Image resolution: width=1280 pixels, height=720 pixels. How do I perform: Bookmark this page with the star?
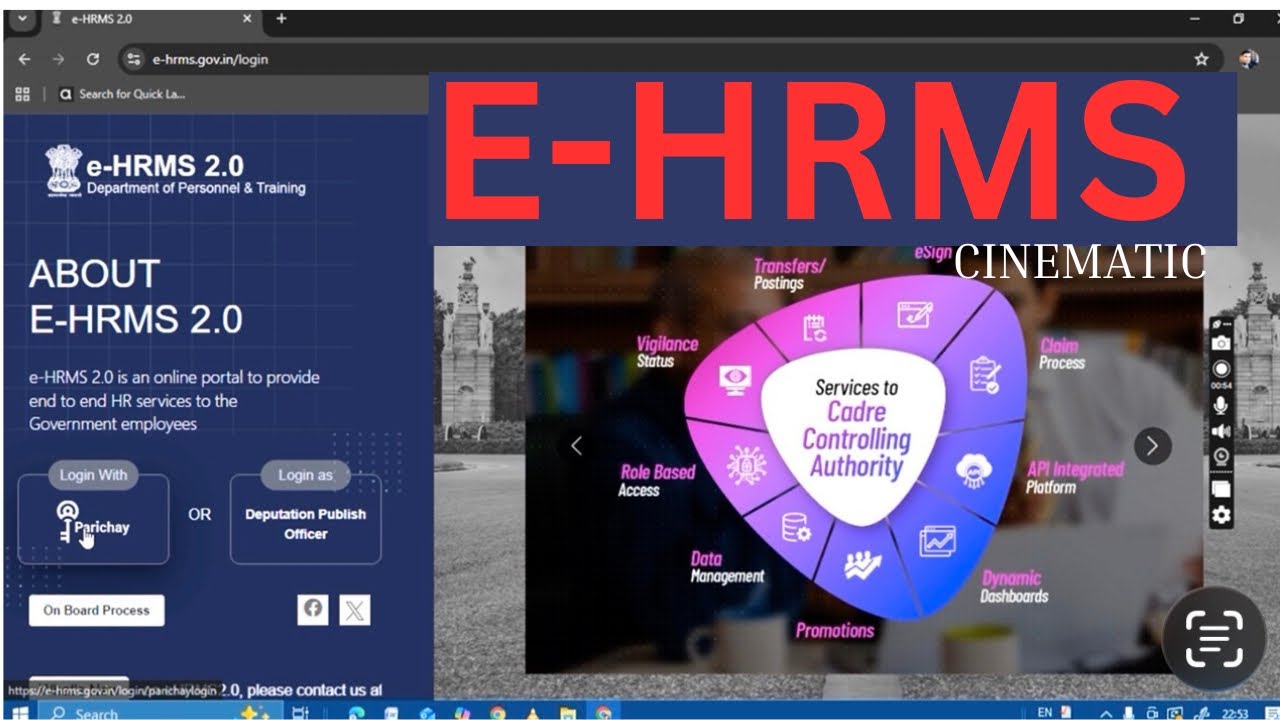(x=1201, y=59)
